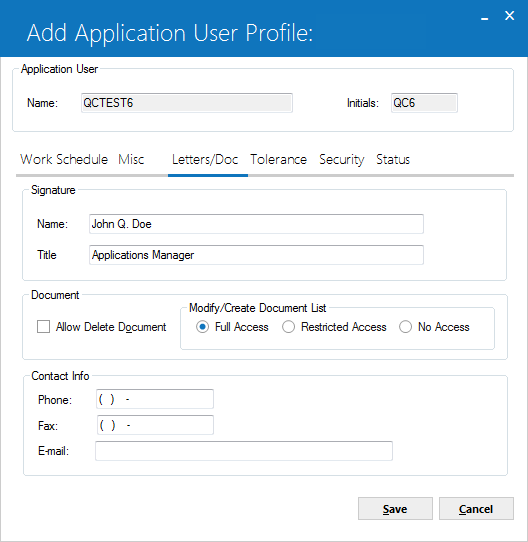This screenshot has height=542, width=528.
Task: Close the Add Application User Profile dialog
Action: tap(509, 16)
